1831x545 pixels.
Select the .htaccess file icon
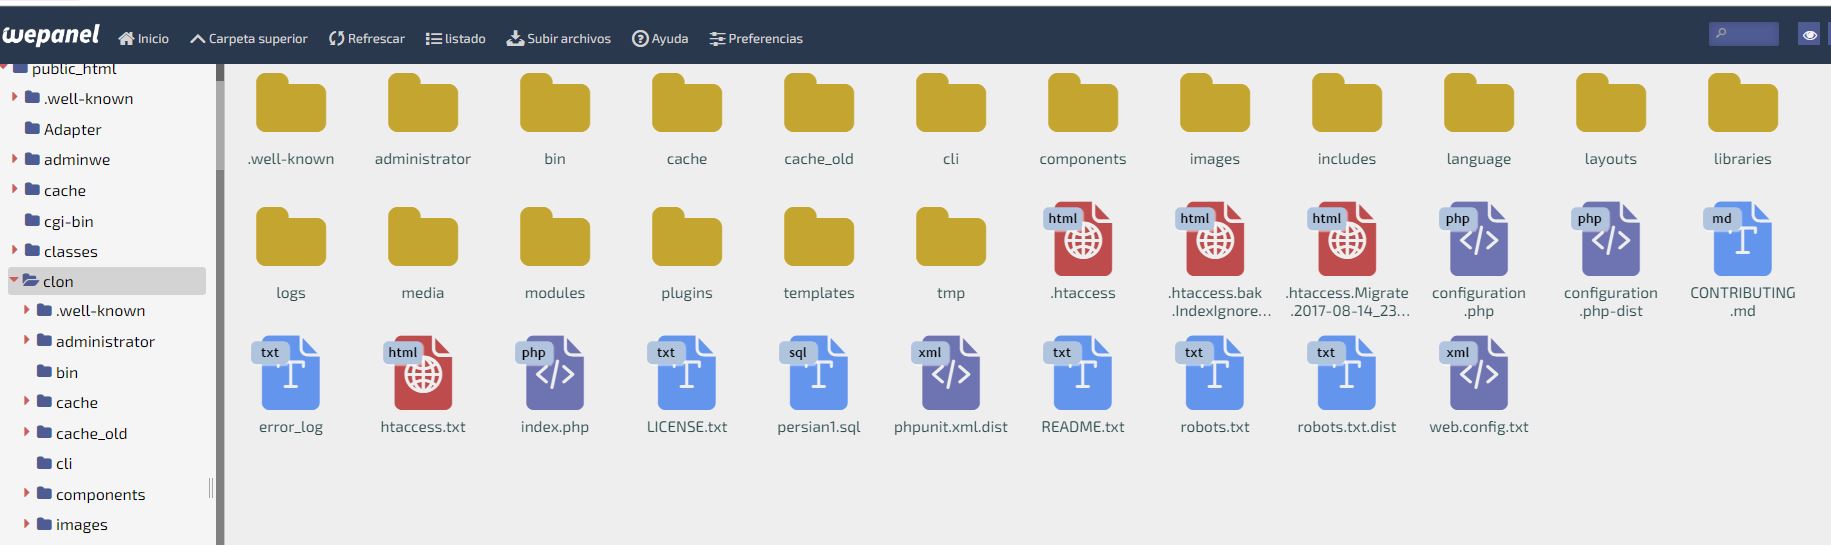click(x=1080, y=239)
